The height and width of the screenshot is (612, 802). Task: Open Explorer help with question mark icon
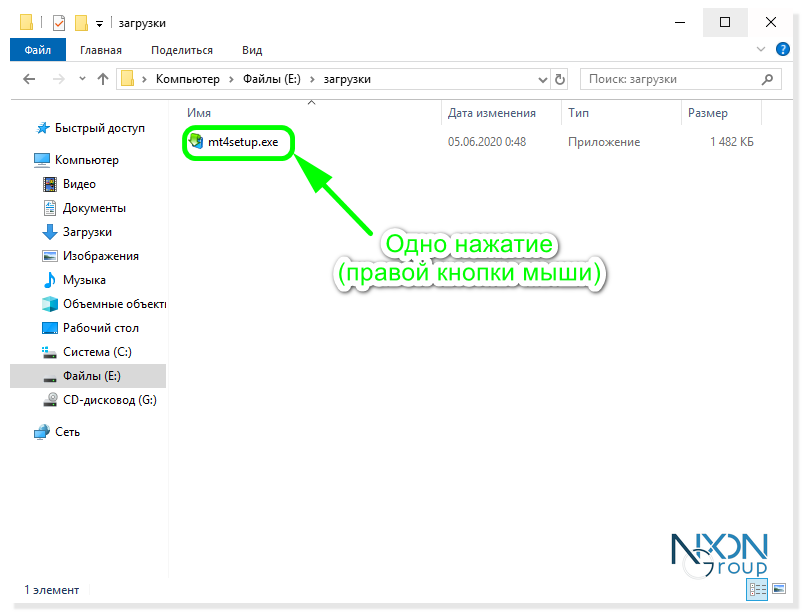782,49
